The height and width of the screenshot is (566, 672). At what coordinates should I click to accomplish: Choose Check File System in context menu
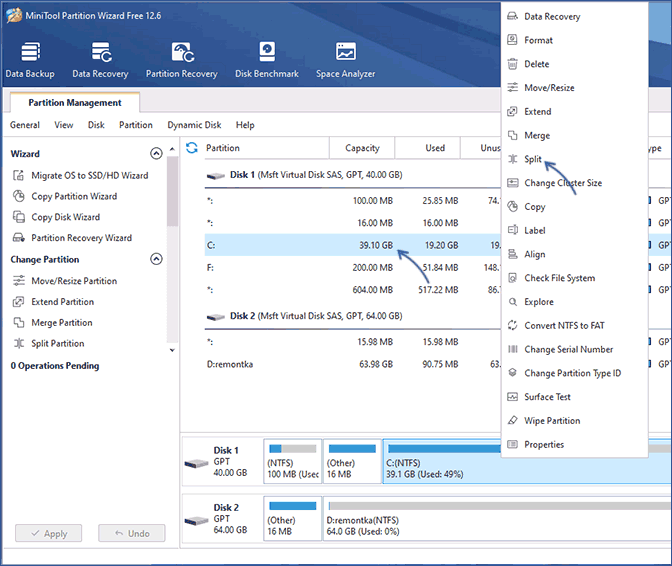tap(574, 278)
